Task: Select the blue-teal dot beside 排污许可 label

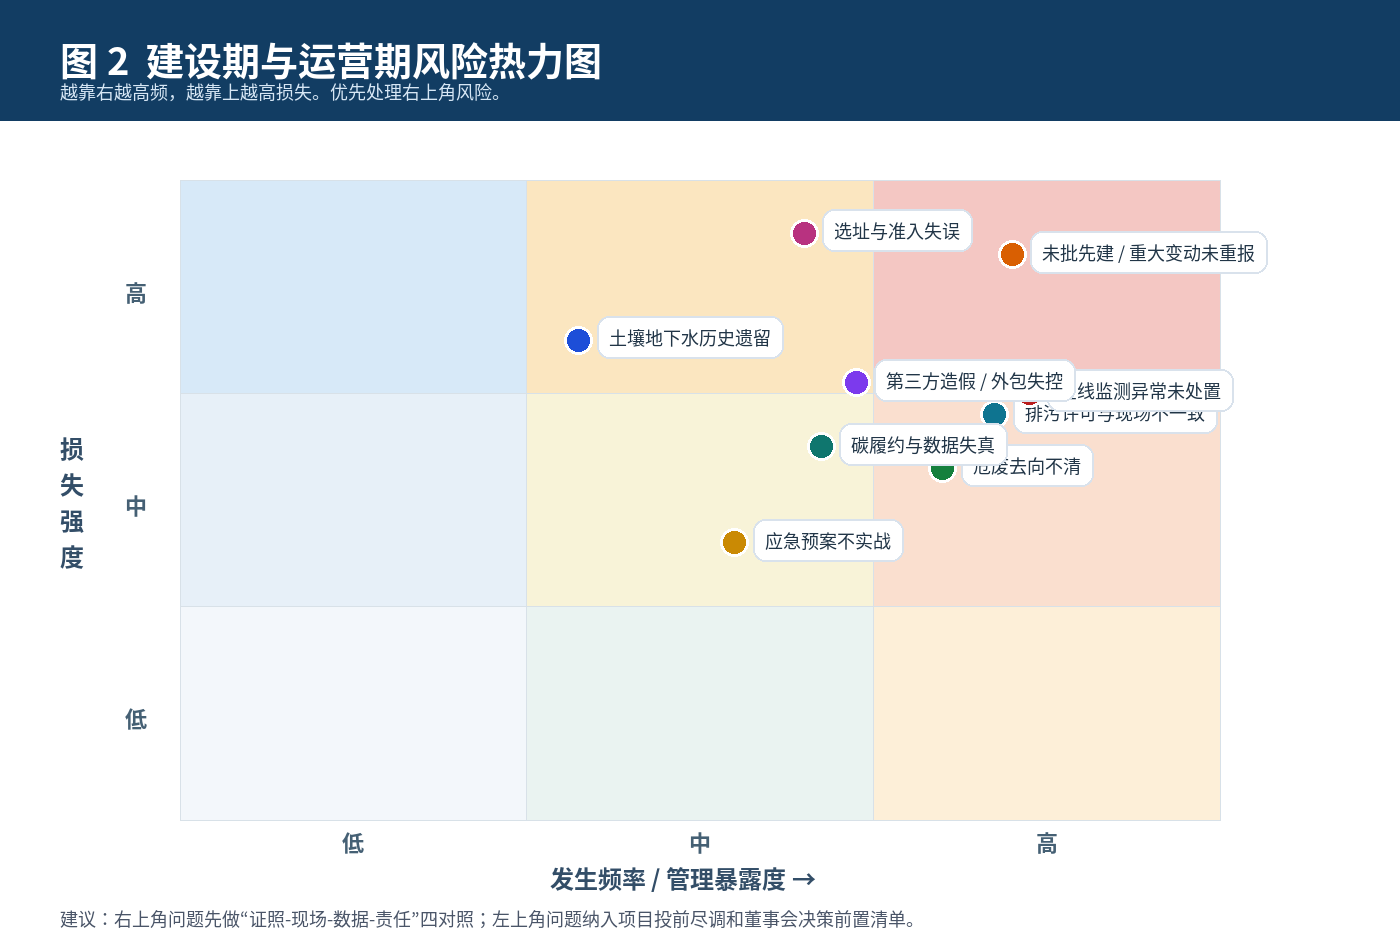Action: (994, 413)
